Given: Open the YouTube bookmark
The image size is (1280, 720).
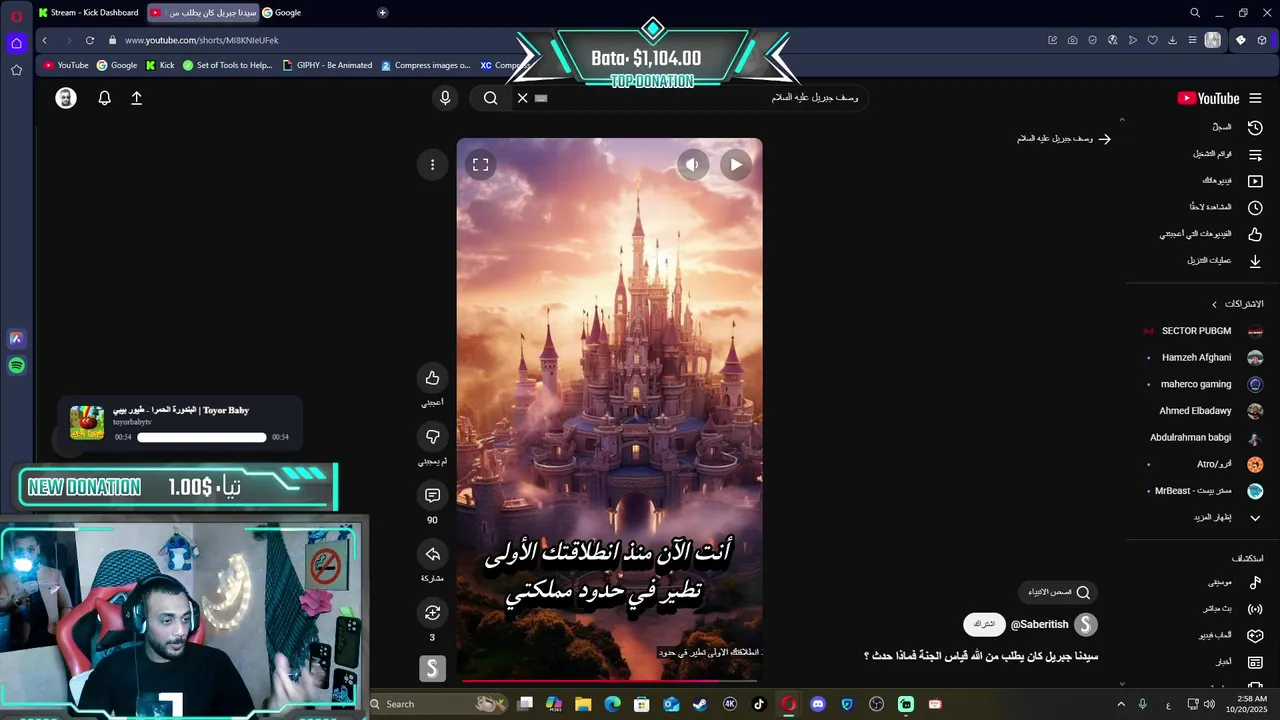Looking at the screenshot, I should pyautogui.click(x=66, y=65).
